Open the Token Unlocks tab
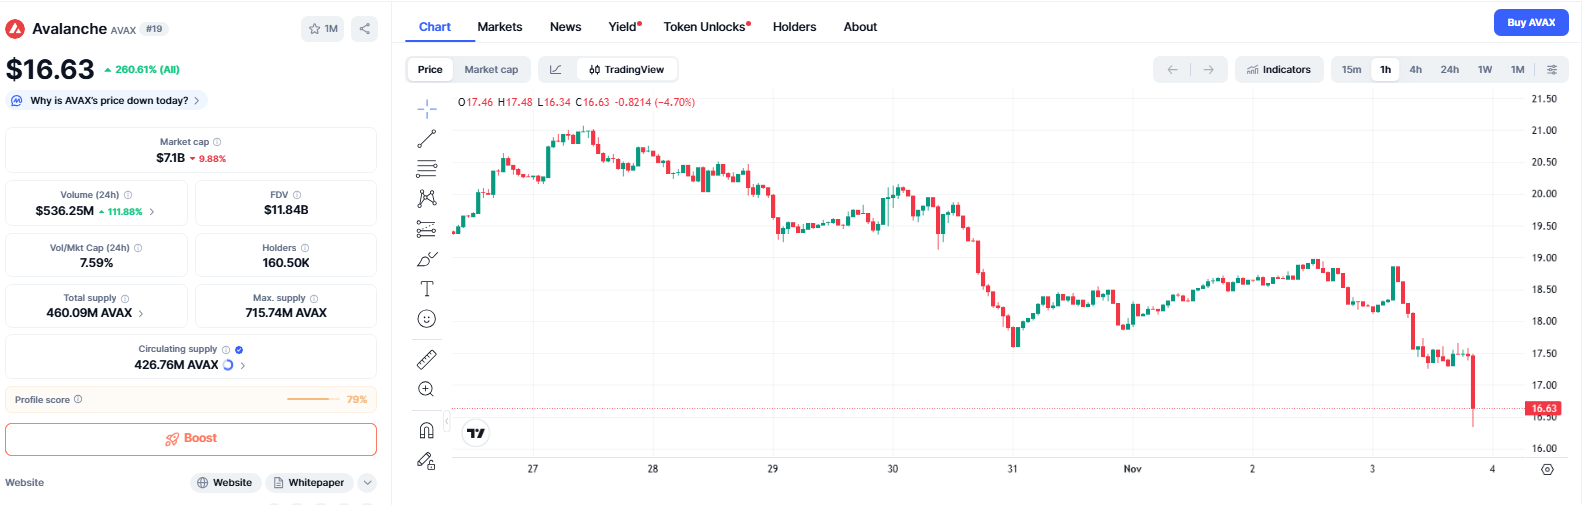1582x505 pixels. (x=706, y=27)
